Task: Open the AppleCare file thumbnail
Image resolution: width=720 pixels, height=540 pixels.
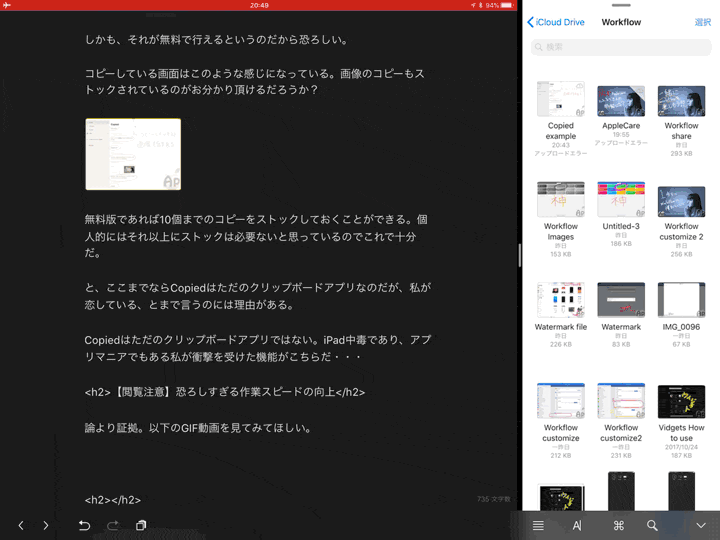Action: pyautogui.click(x=621, y=101)
